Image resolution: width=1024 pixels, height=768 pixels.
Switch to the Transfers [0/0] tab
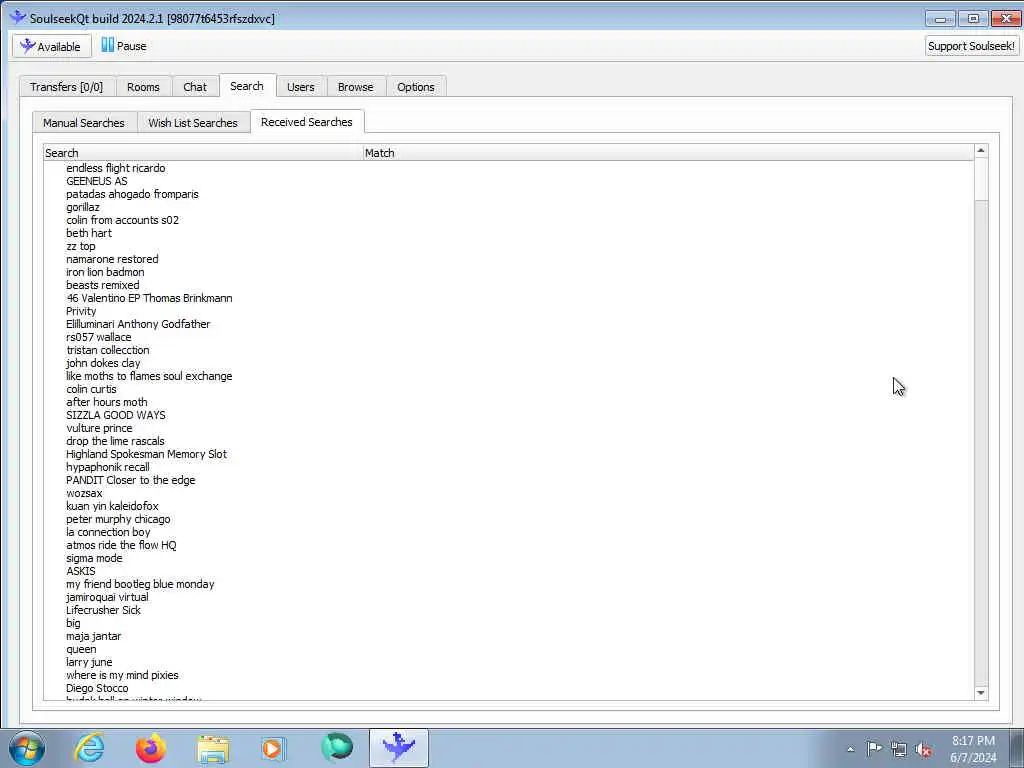point(67,87)
